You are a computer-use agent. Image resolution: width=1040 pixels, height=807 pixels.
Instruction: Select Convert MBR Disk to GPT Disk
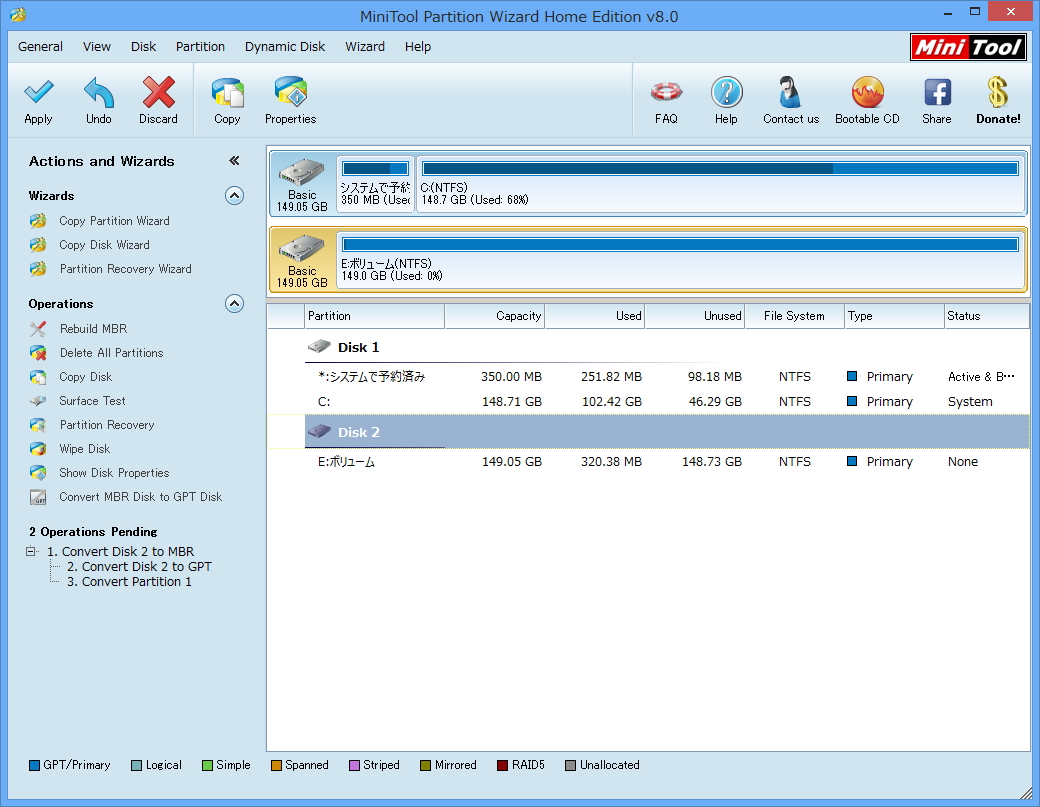[141, 497]
